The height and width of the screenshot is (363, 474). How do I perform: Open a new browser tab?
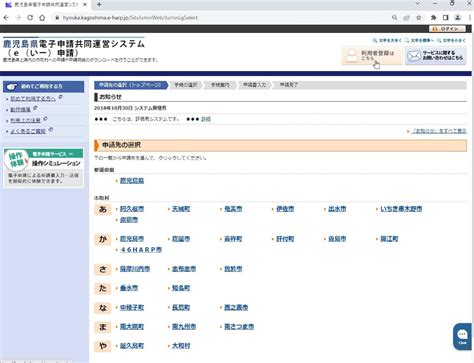[x=99, y=5]
